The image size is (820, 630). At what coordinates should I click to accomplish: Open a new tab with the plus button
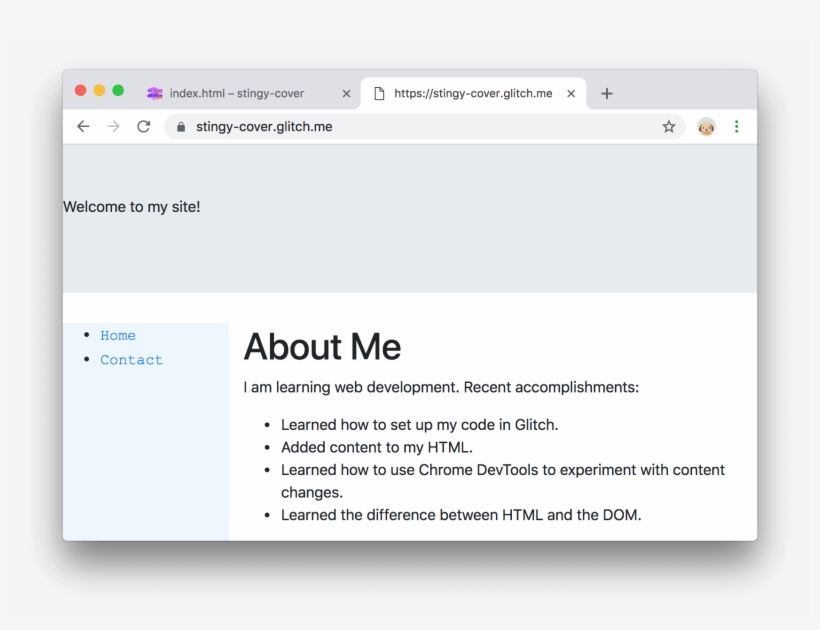[x=606, y=93]
